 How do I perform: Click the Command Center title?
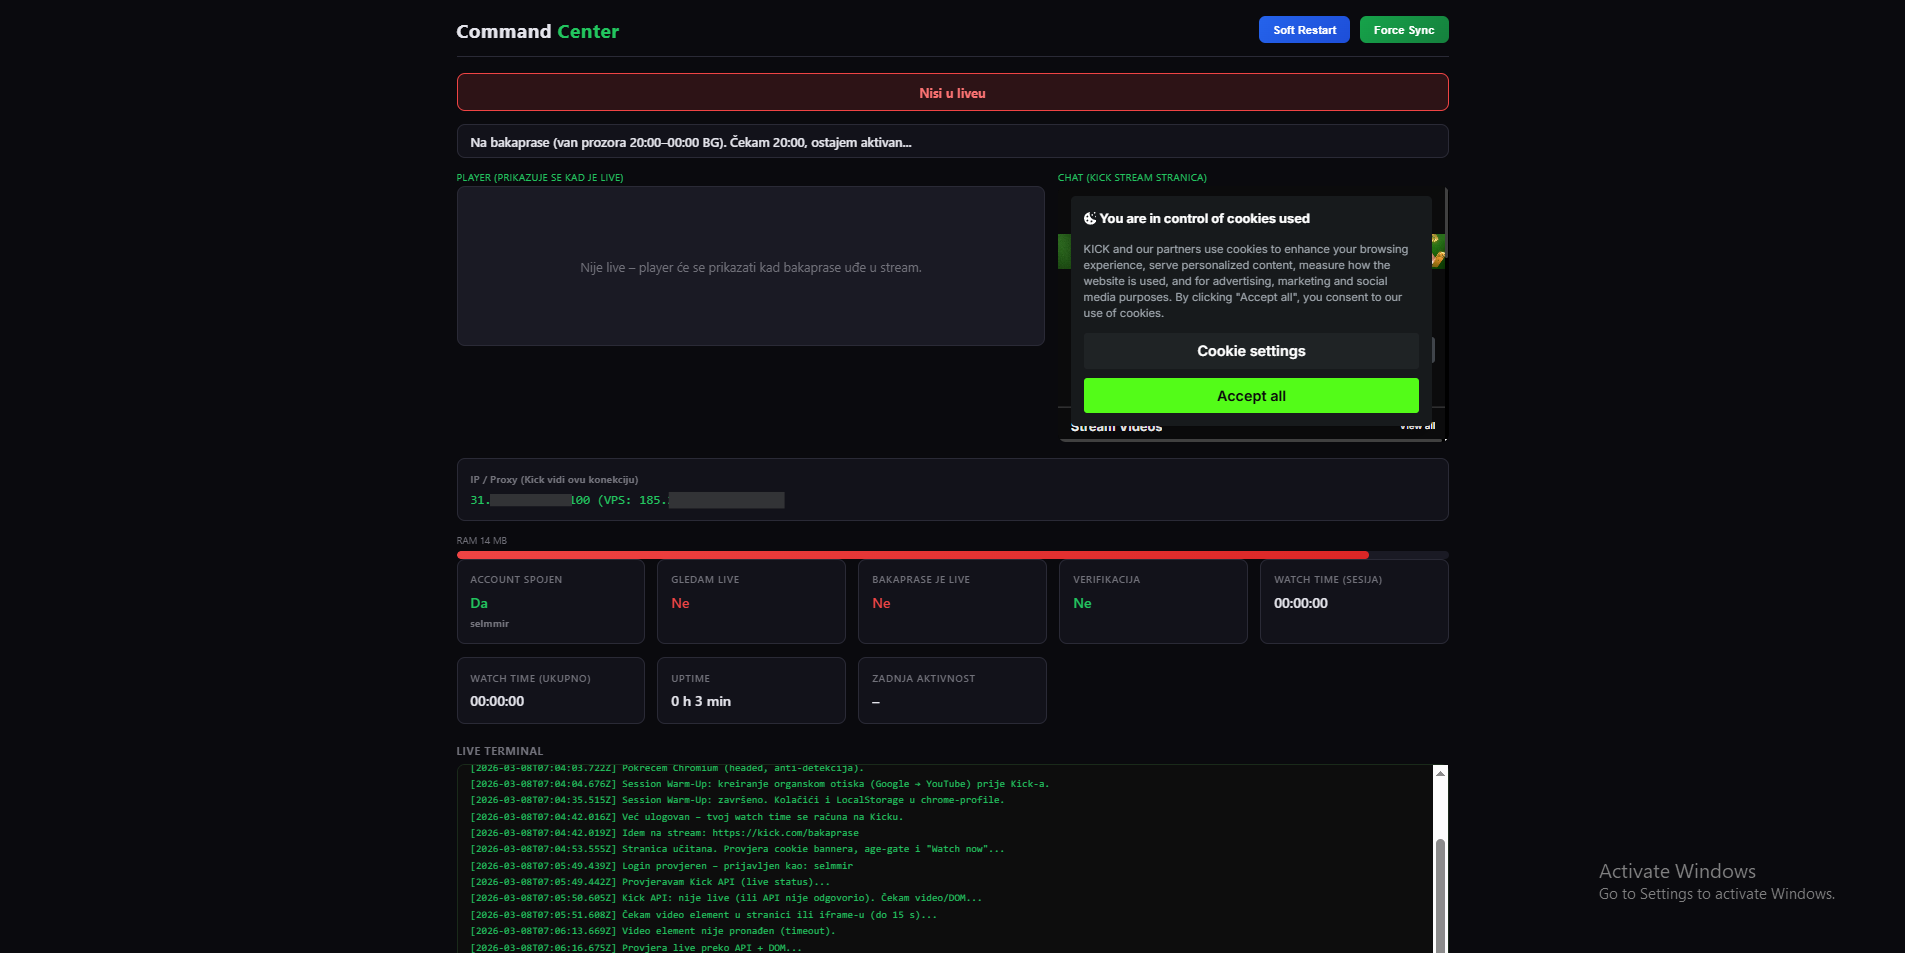click(537, 31)
